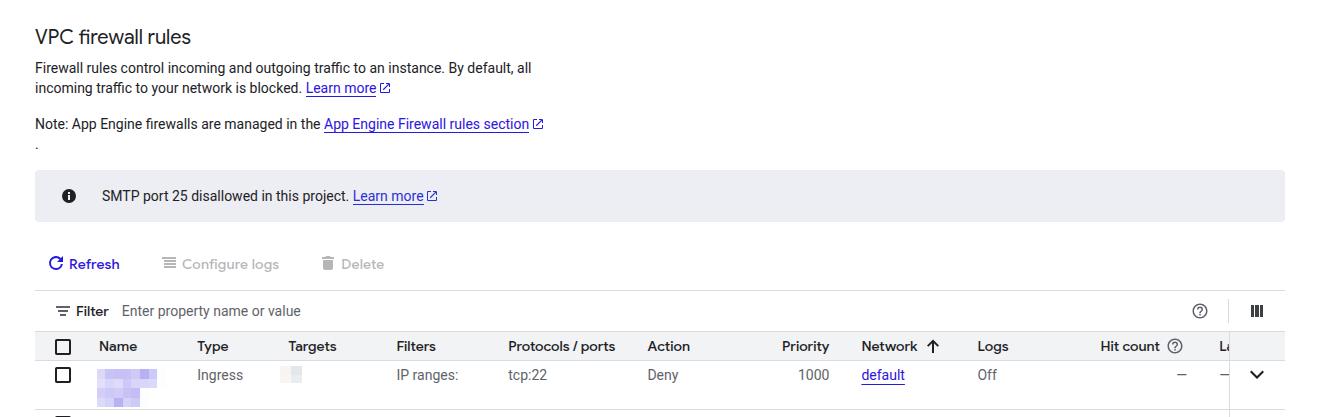This screenshot has width=1326, height=417.
Task: Click the Refresh icon button
Action: pos(56,264)
